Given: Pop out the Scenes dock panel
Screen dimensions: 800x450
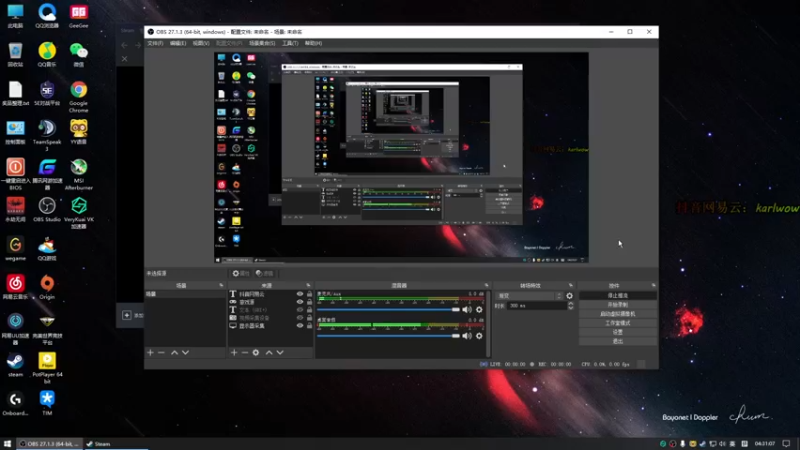Looking at the screenshot, I should pos(221,285).
